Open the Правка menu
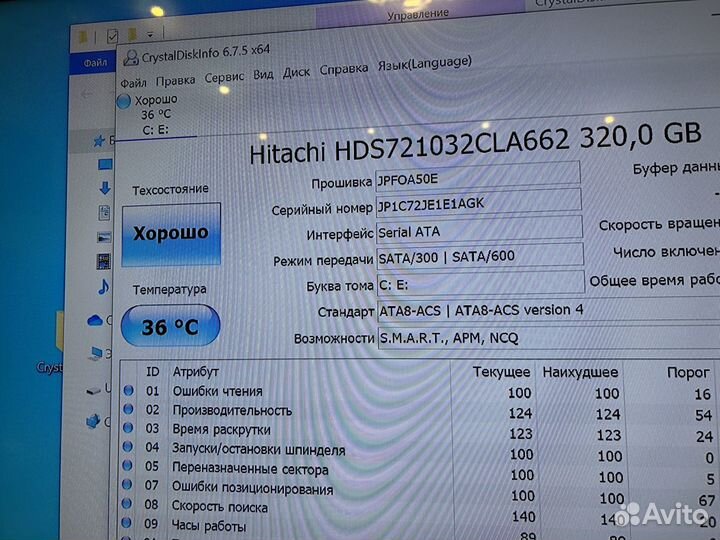Screen dimensions: 720x540 point(175,81)
